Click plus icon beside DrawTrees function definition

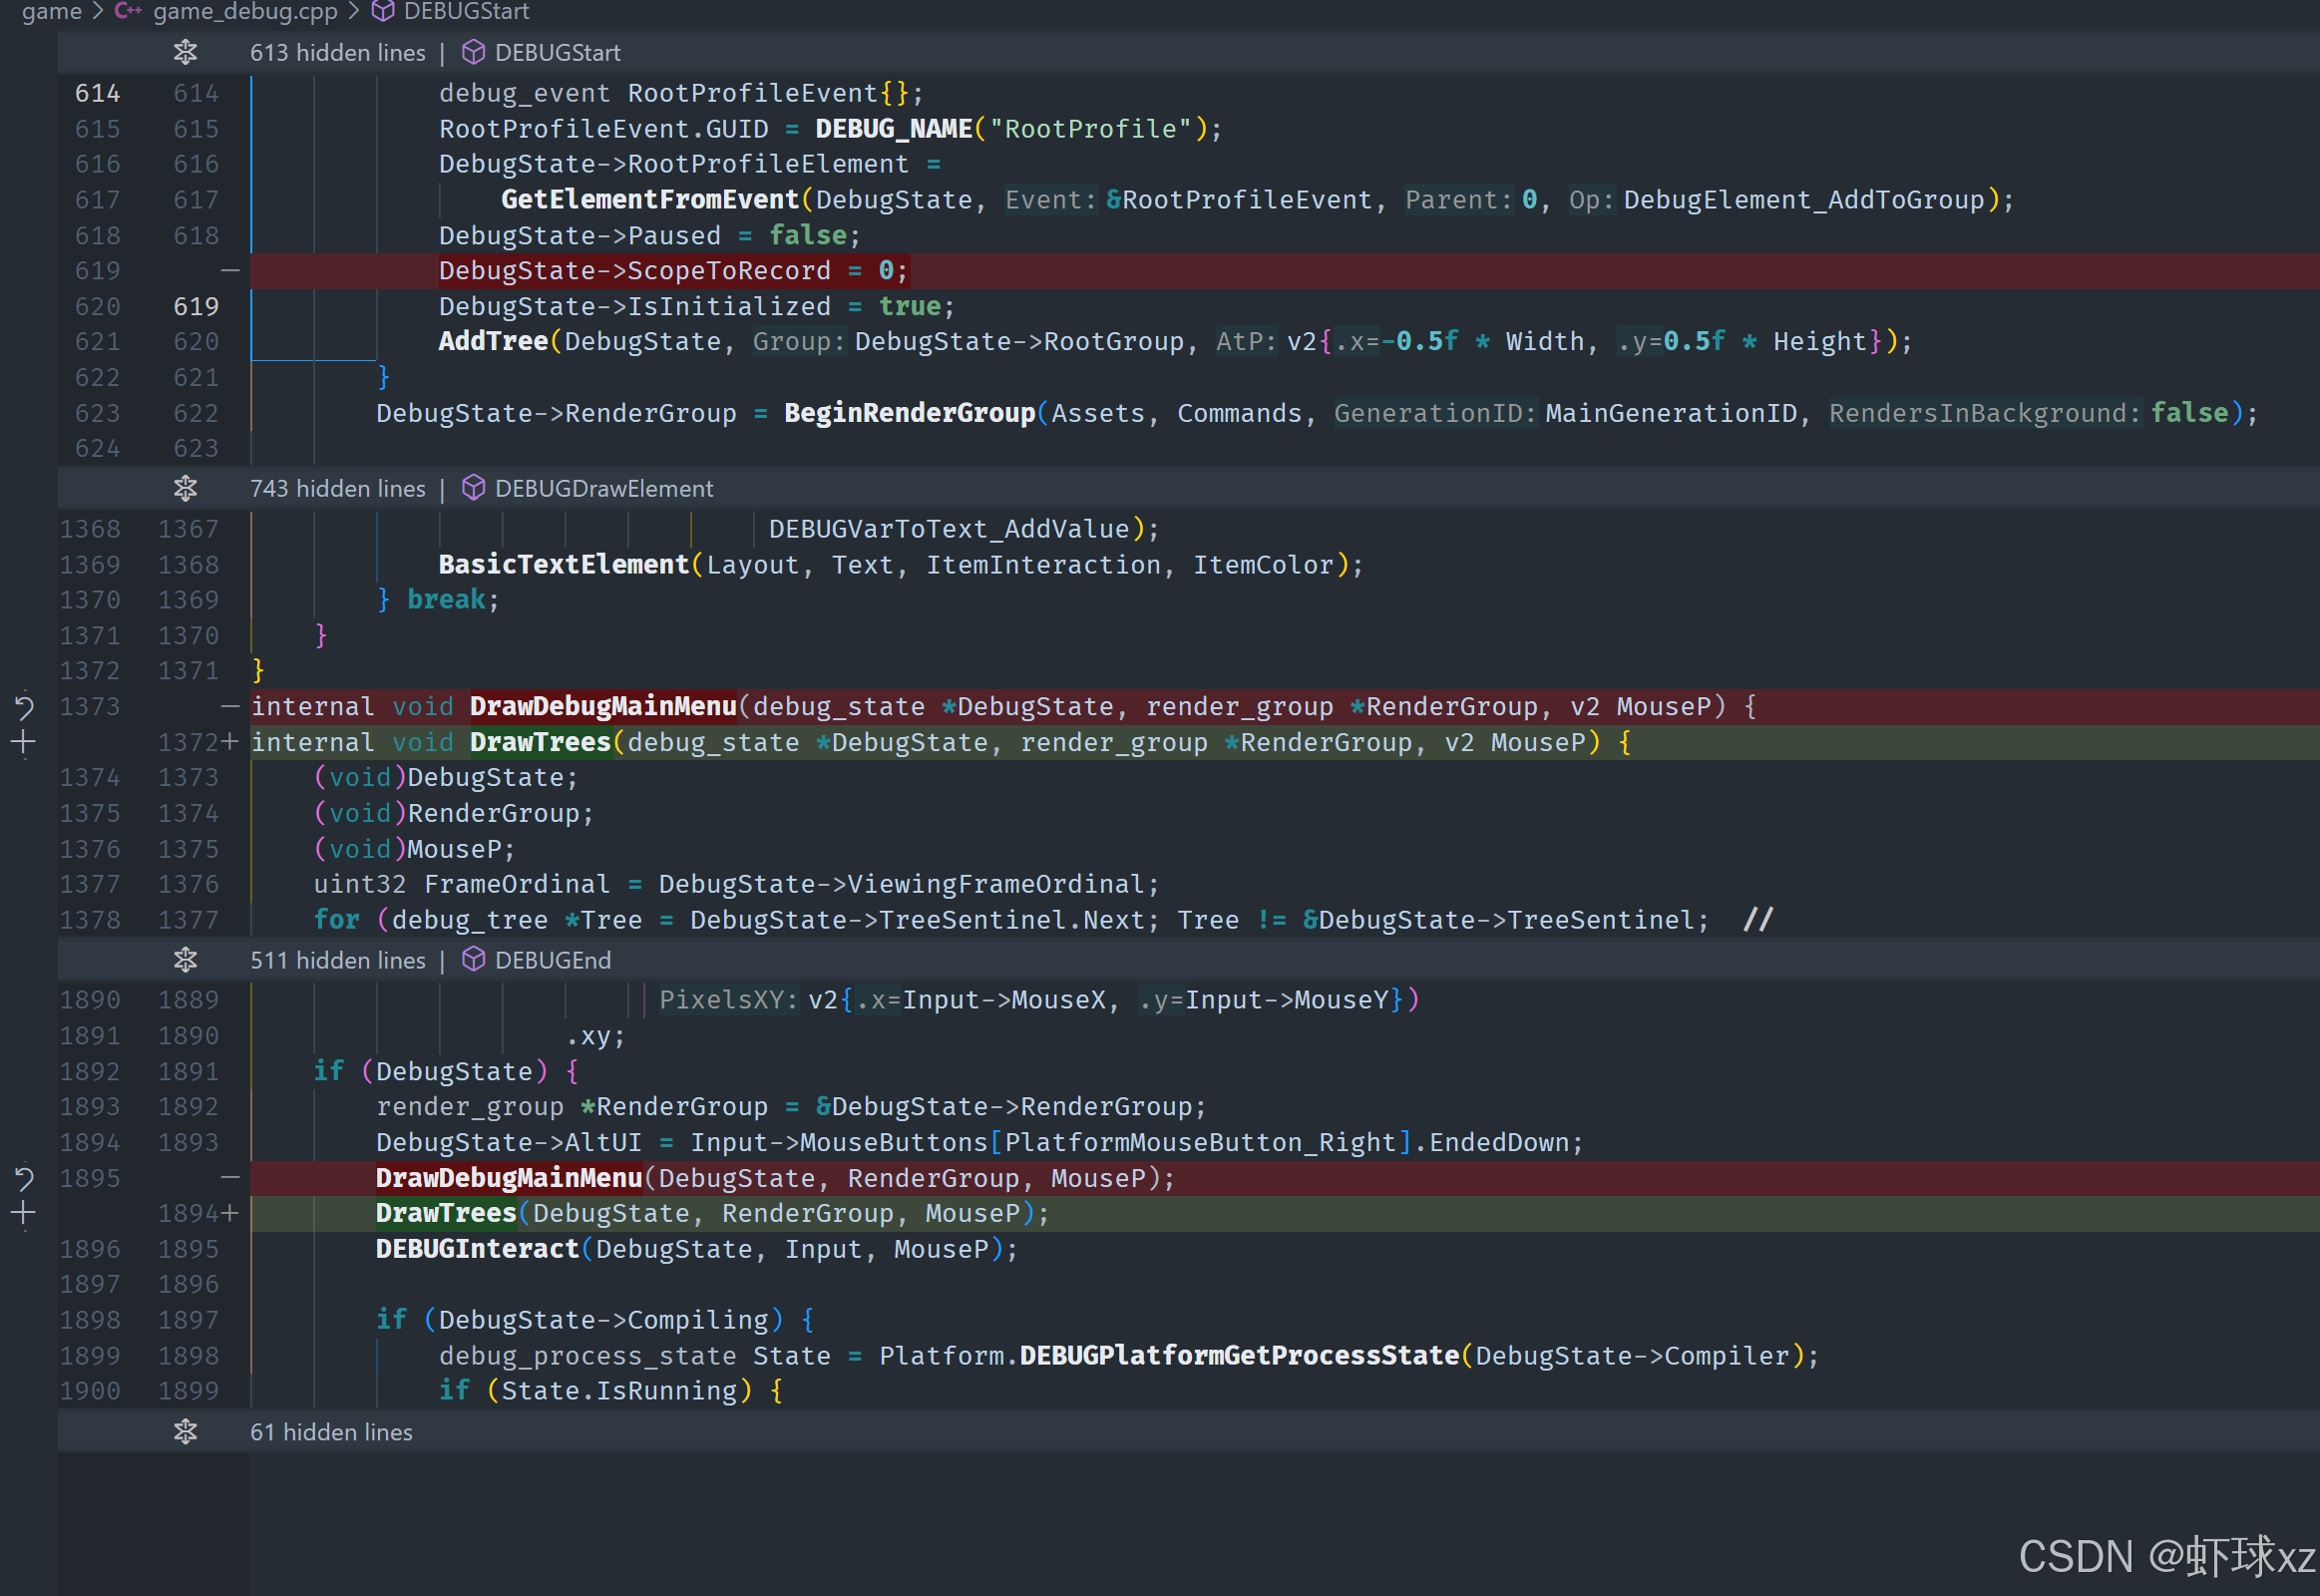24,742
